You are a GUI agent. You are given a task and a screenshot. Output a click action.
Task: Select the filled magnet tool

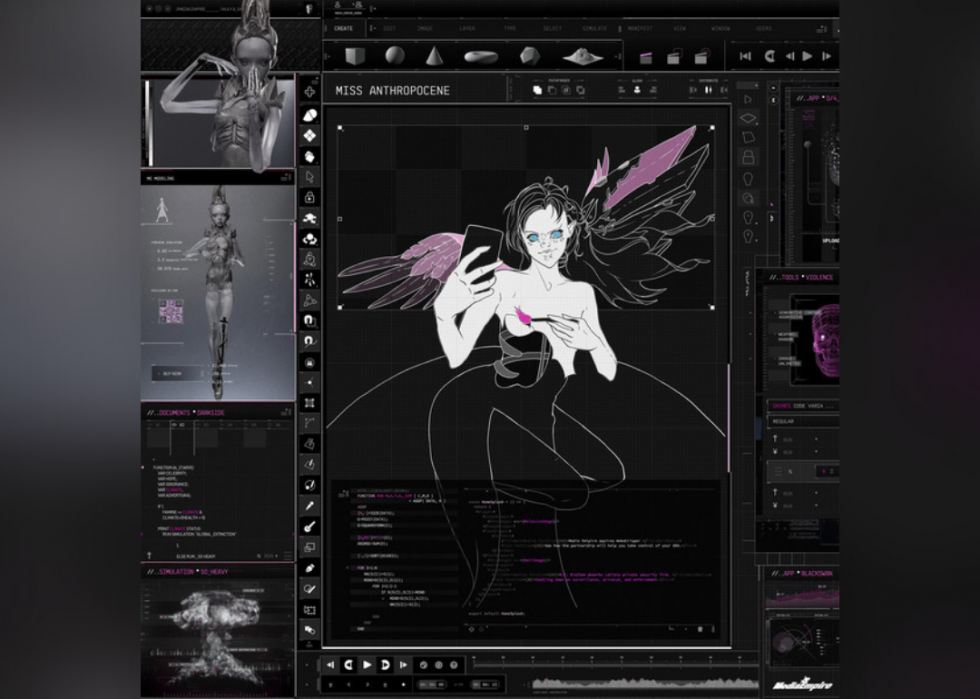point(309,321)
